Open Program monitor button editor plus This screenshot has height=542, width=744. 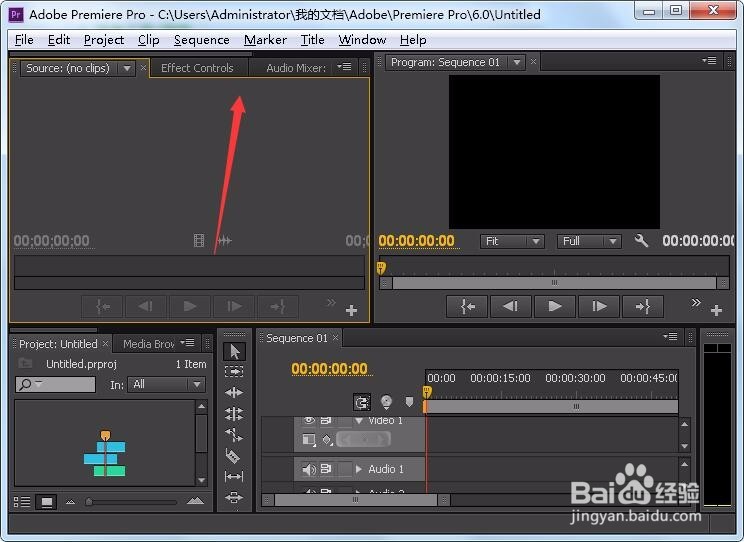pyautogui.click(x=716, y=310)
